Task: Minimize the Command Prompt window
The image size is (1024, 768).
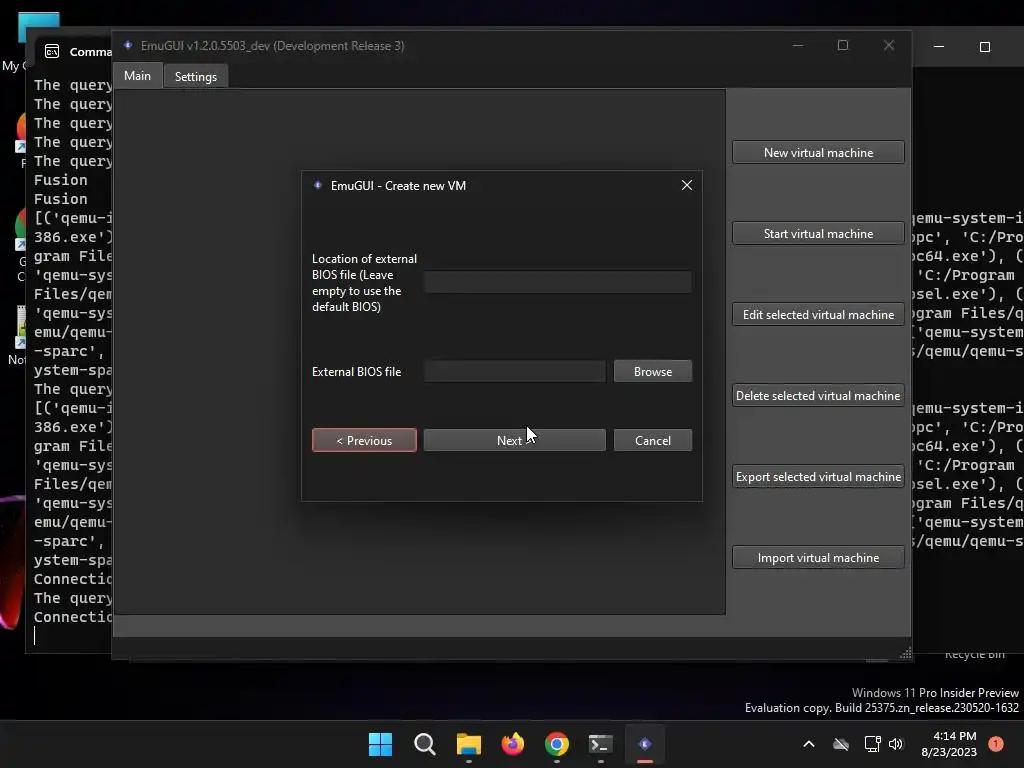Action: [x=939, y=47]
